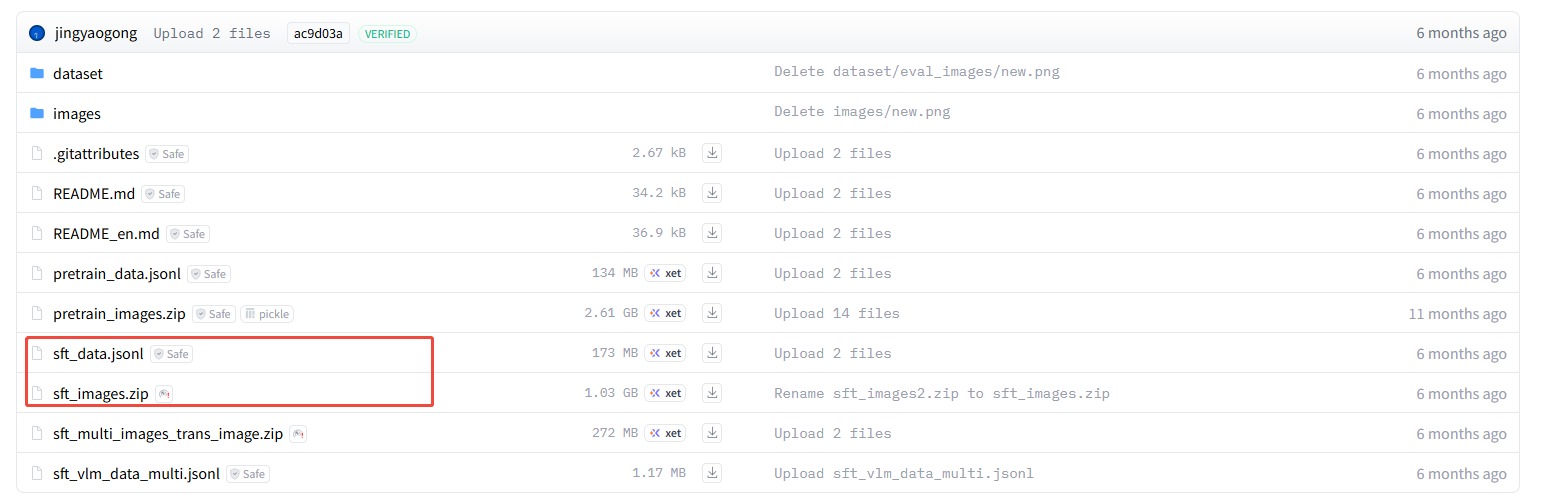This screenshot has height=503, width=1557.
Task: Click "6 months ago" in the dataset row
Action: [x=1461, y=74]
